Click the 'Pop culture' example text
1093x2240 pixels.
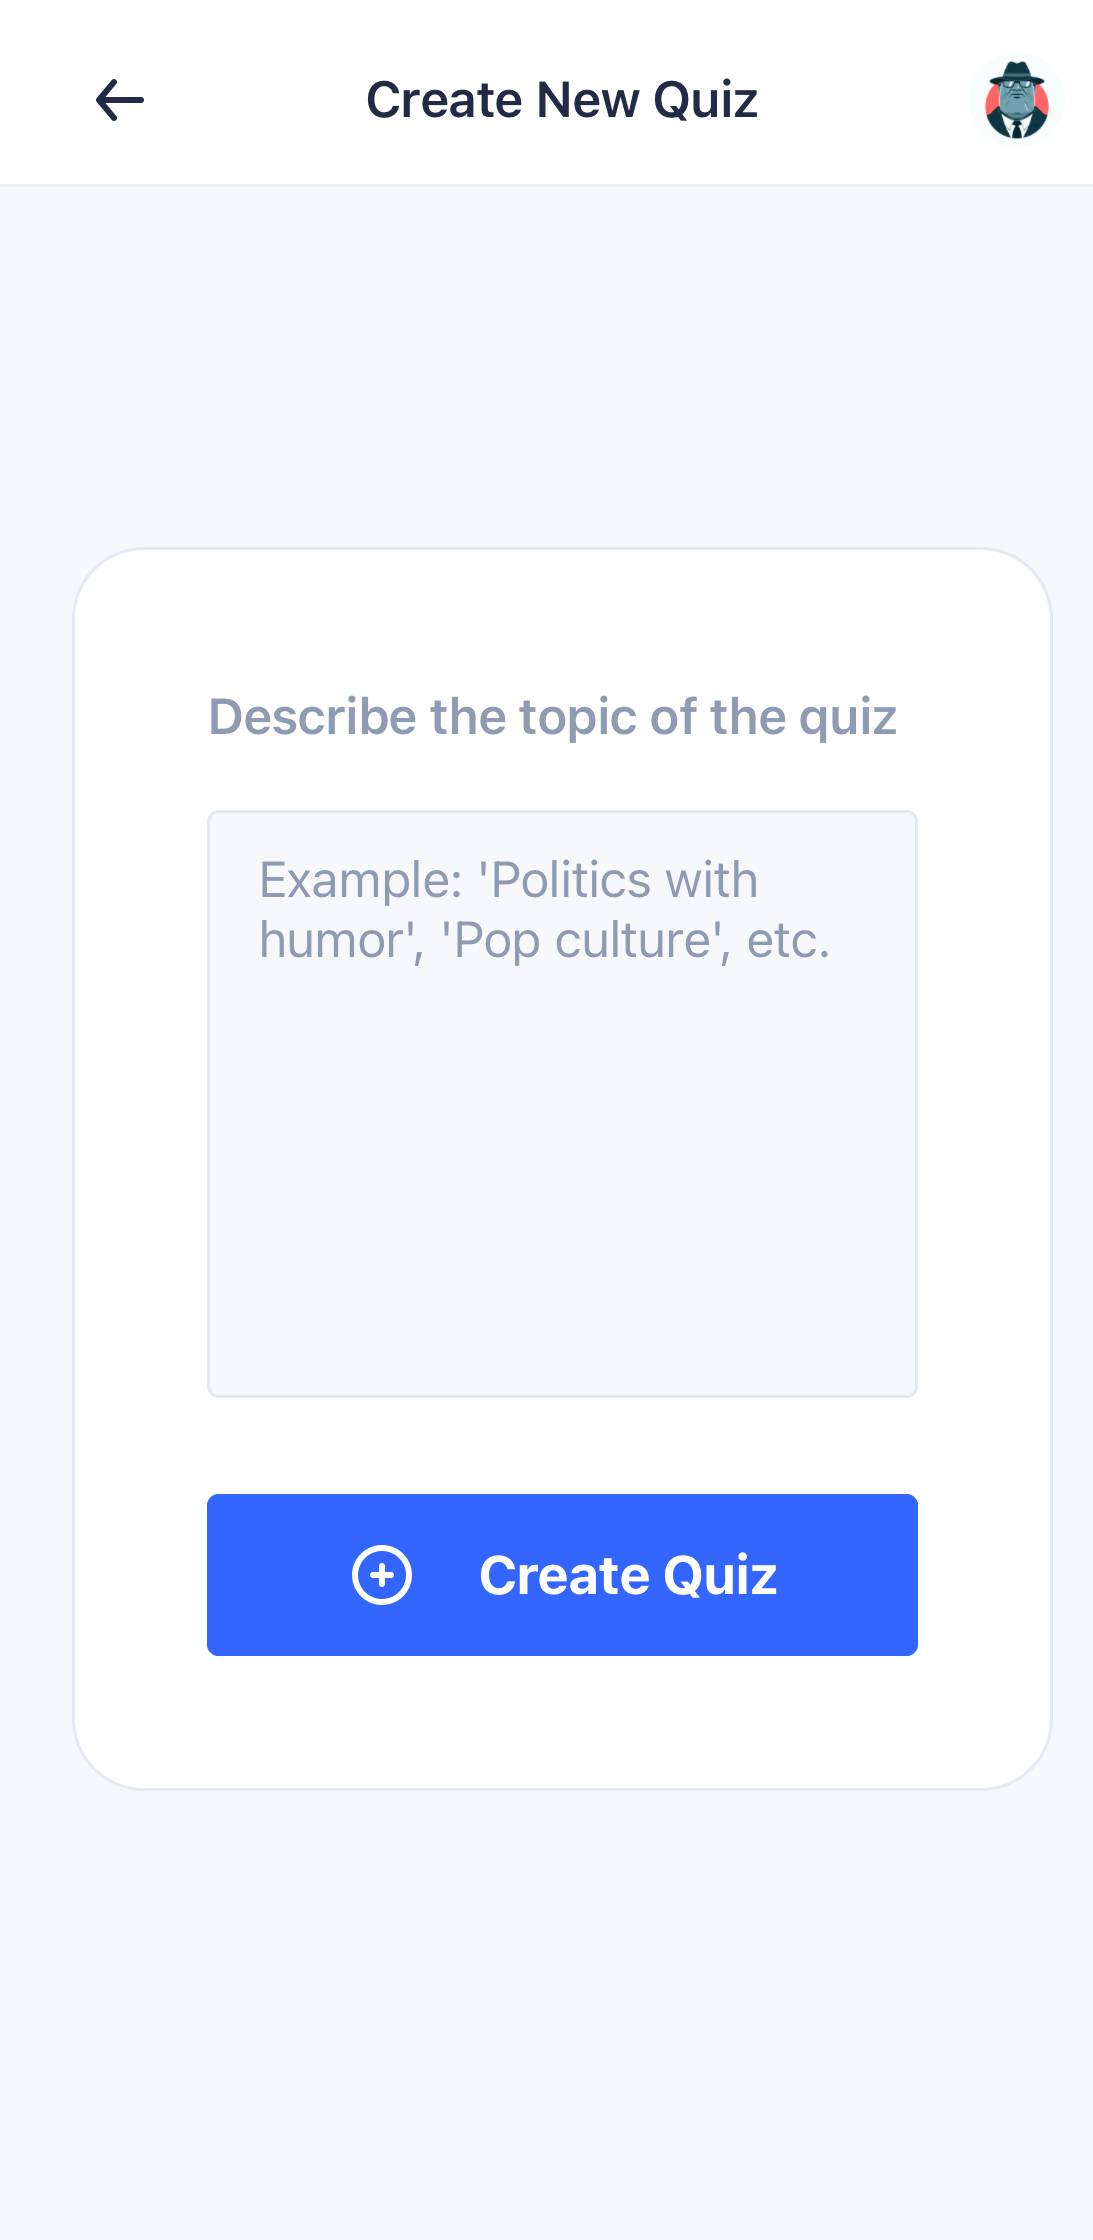point(582,941)
